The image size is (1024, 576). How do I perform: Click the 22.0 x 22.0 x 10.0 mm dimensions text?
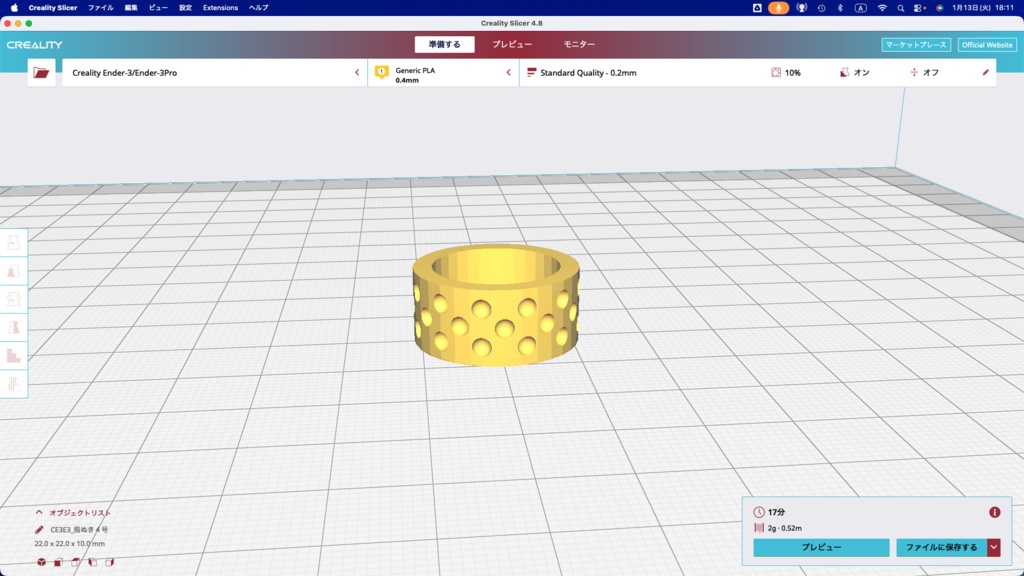click(69, 543)
